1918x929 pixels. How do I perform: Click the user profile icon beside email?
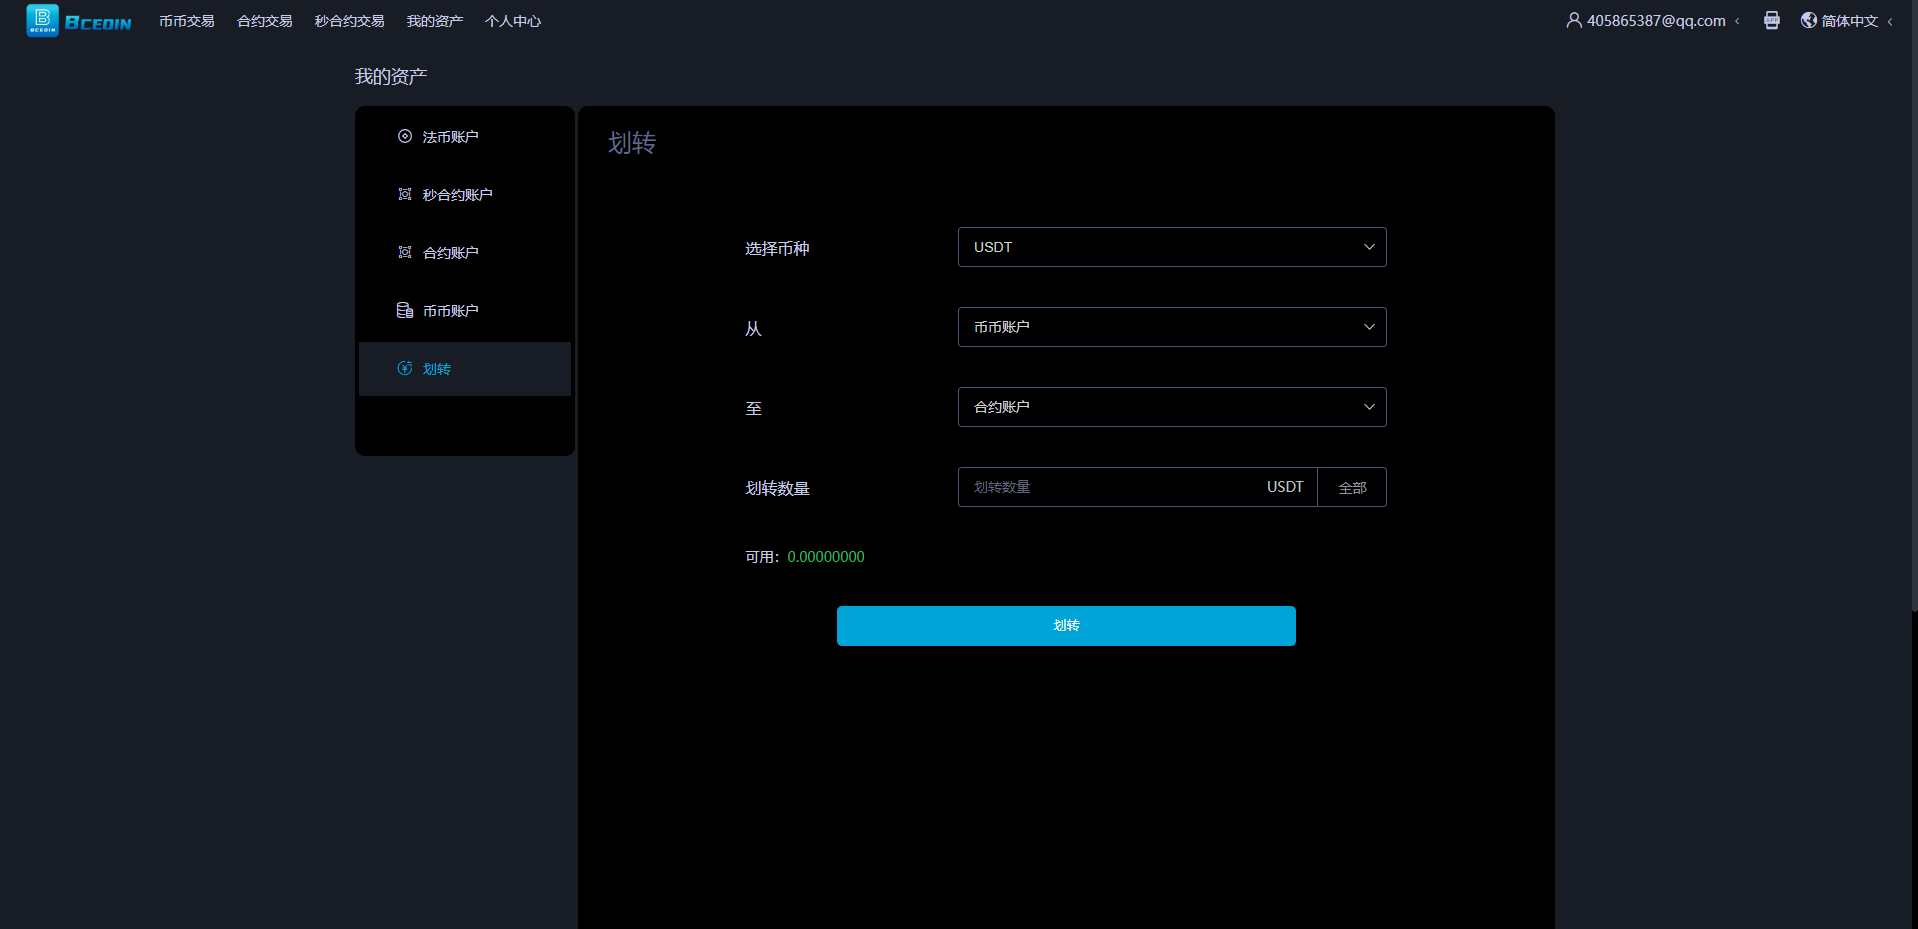(1573, 20)
